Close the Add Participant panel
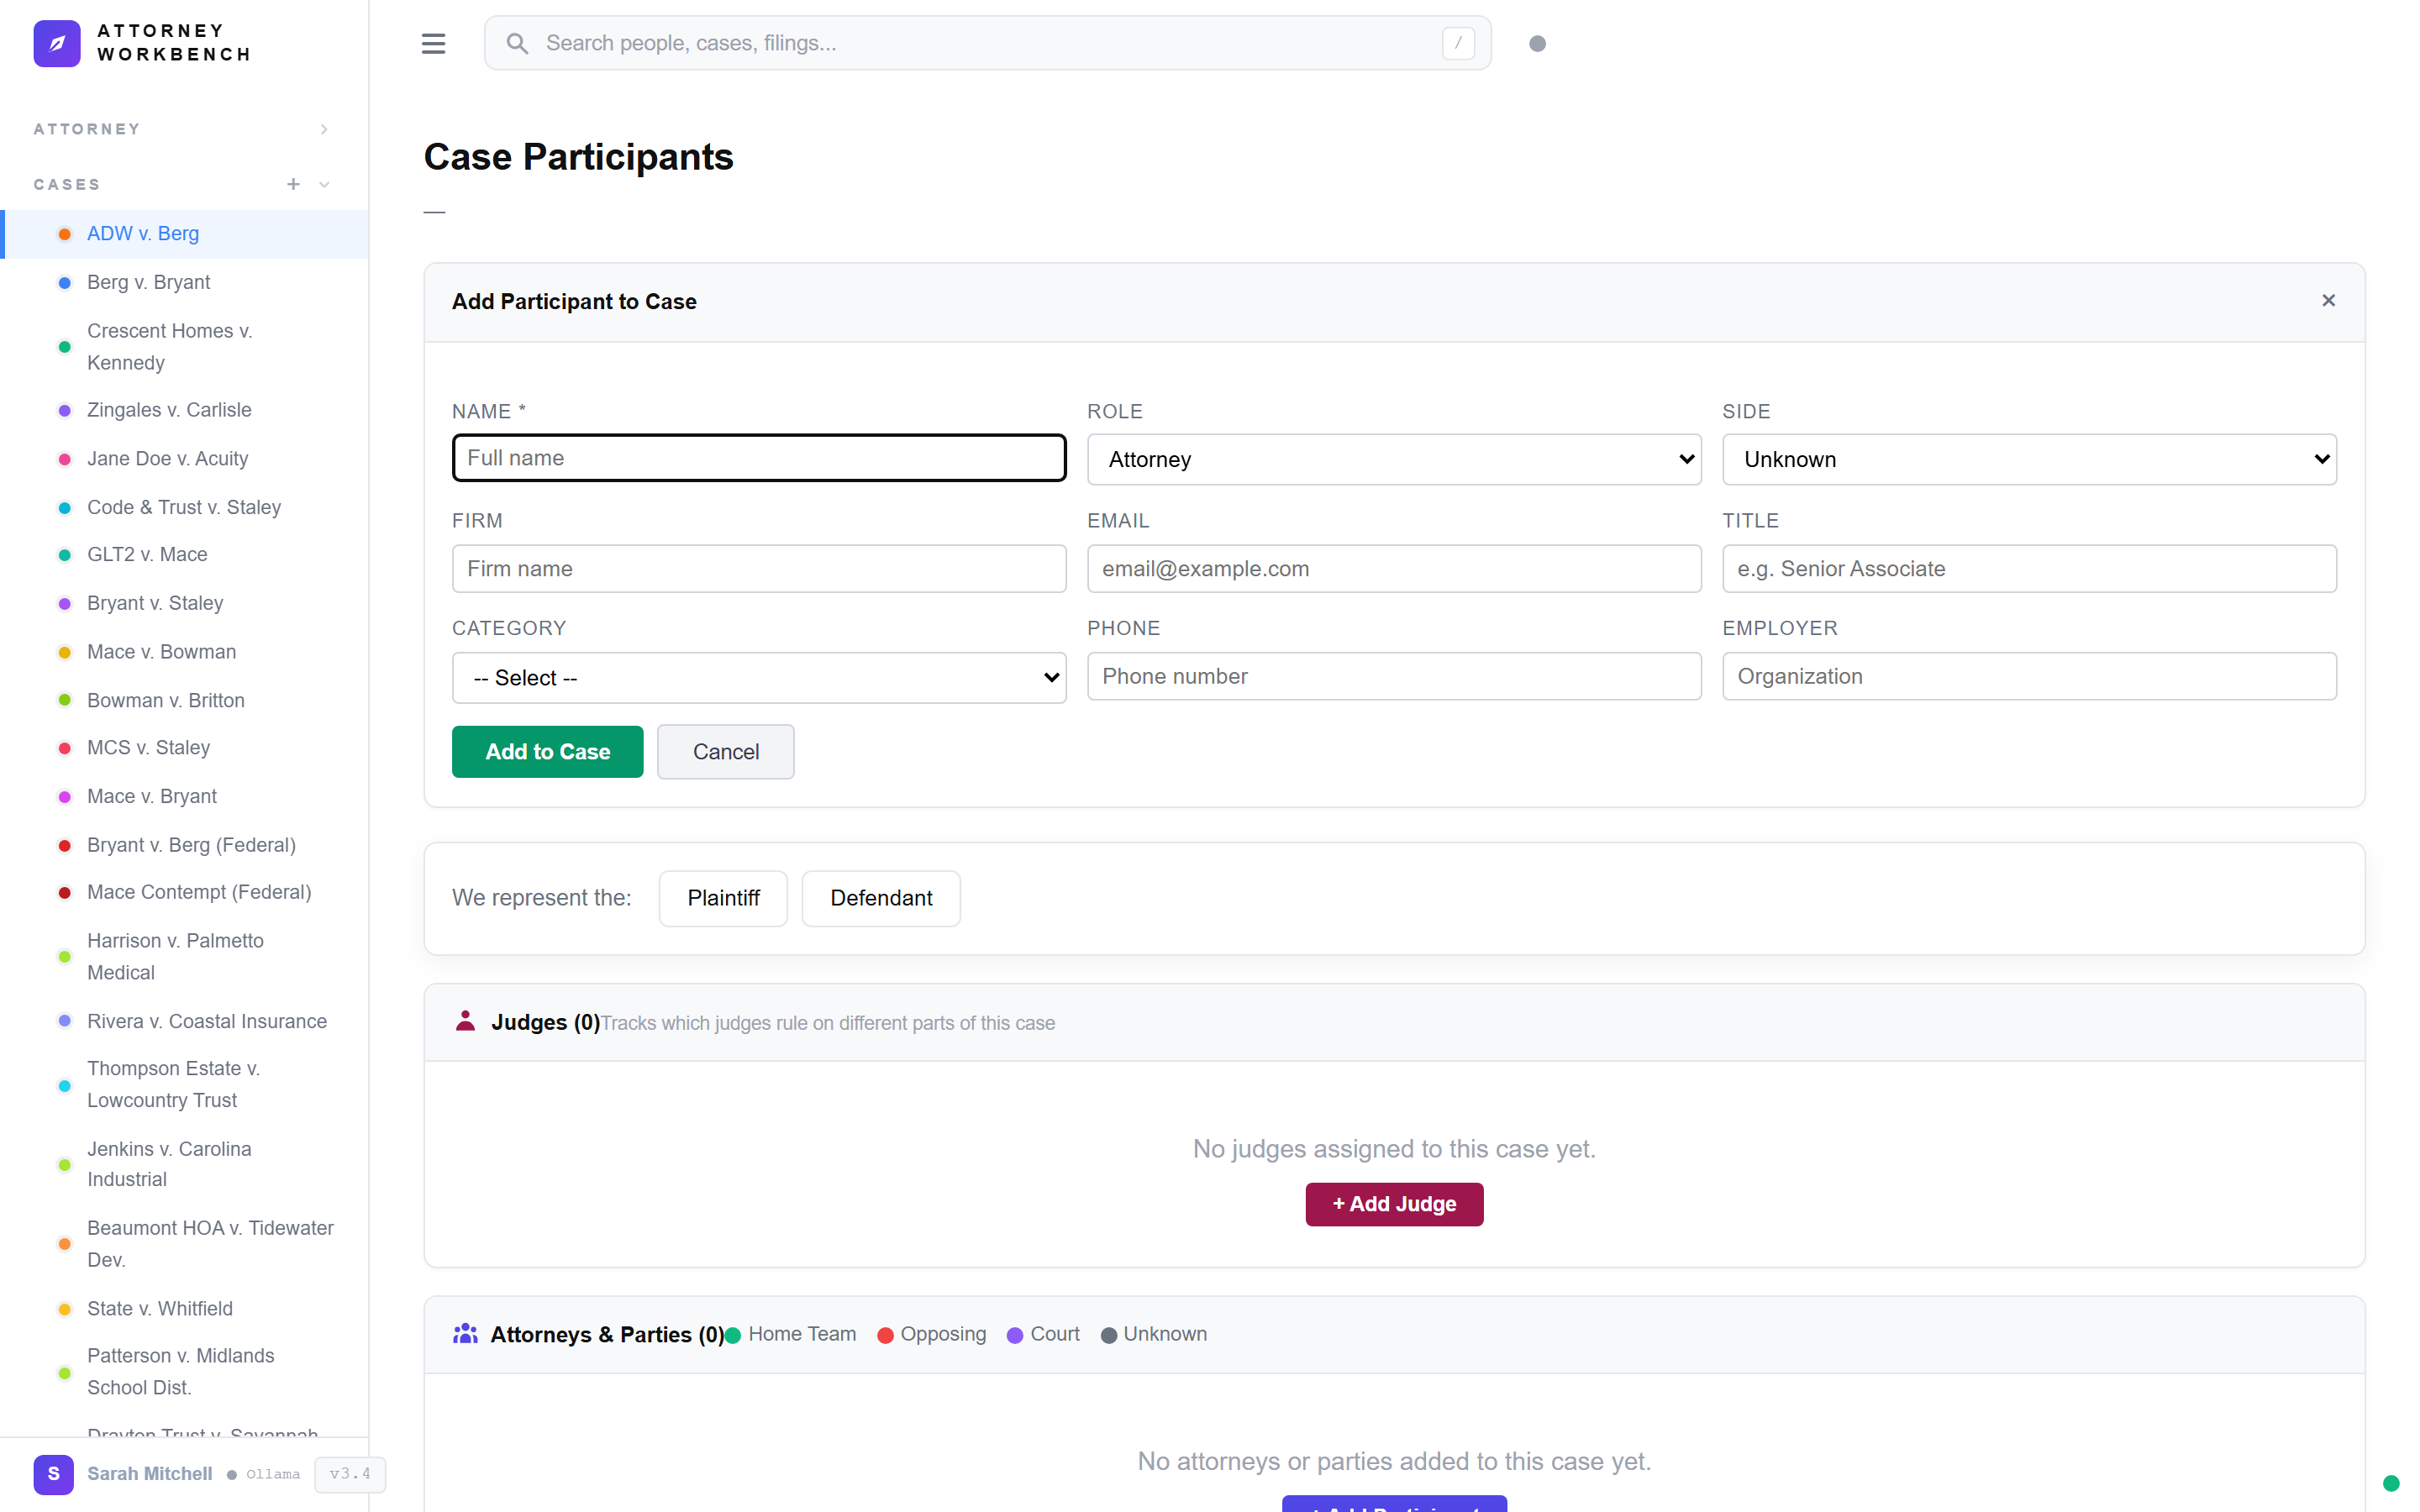This screenshot has width=2420, height=1512. [2328, 300]
